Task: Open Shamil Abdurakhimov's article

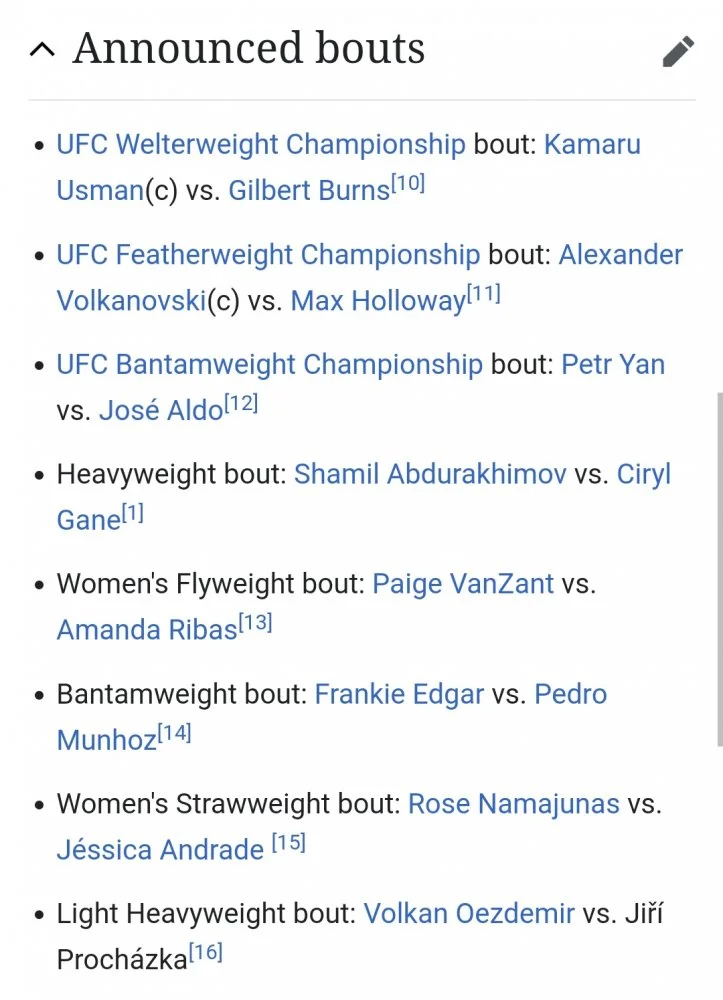Action: [429, 474]
